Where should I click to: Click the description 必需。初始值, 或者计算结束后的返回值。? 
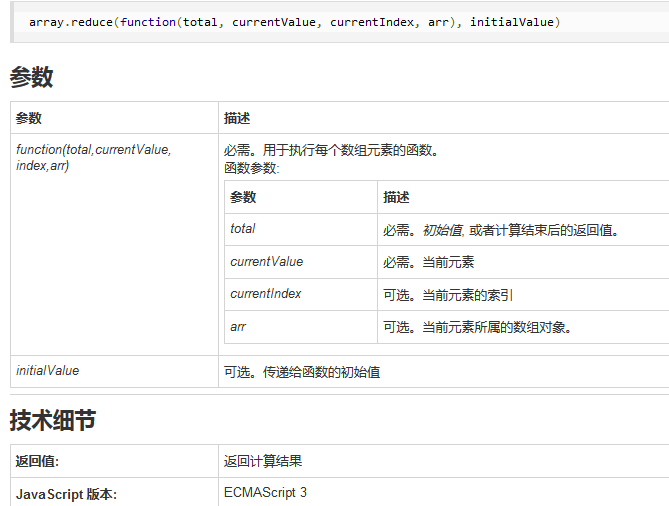point(500,230)
